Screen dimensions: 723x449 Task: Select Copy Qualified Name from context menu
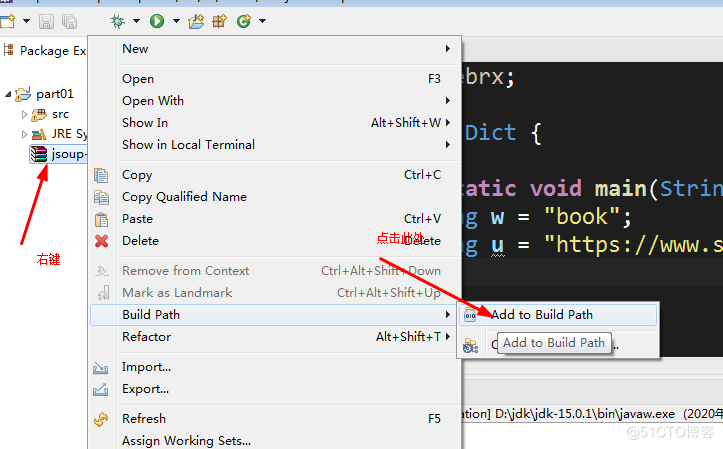point(184,197)
